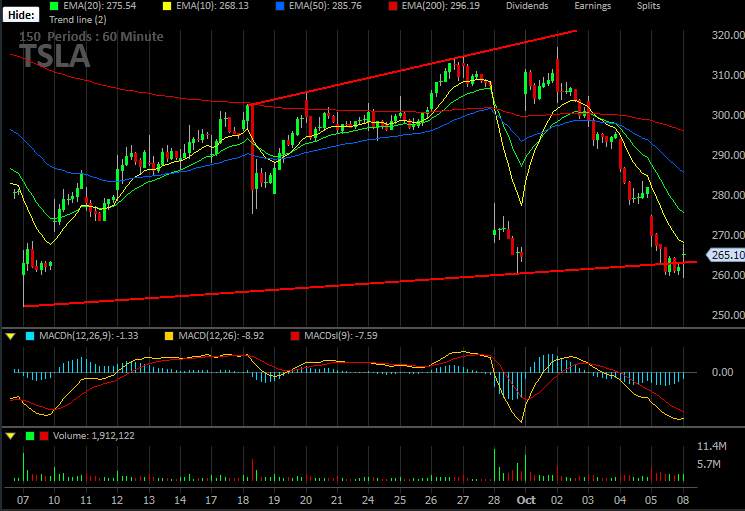Click the red Volume color swatch
745x511 pixels.
(x=44, y=436)
